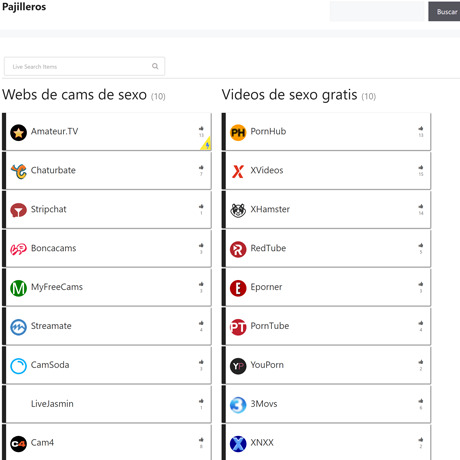Screen dimensions: 460x460
Task: Open the PornHub link
Action: [x=268, y=131]
